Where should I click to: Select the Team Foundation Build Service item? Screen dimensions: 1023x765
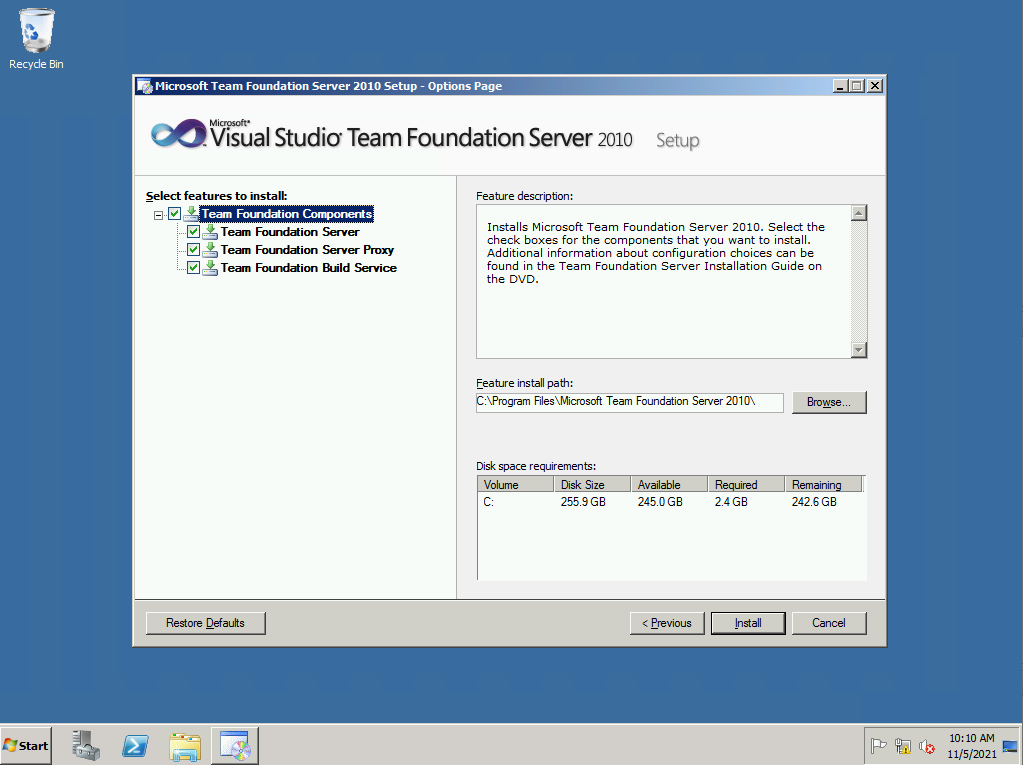click(x=308, y=268)
